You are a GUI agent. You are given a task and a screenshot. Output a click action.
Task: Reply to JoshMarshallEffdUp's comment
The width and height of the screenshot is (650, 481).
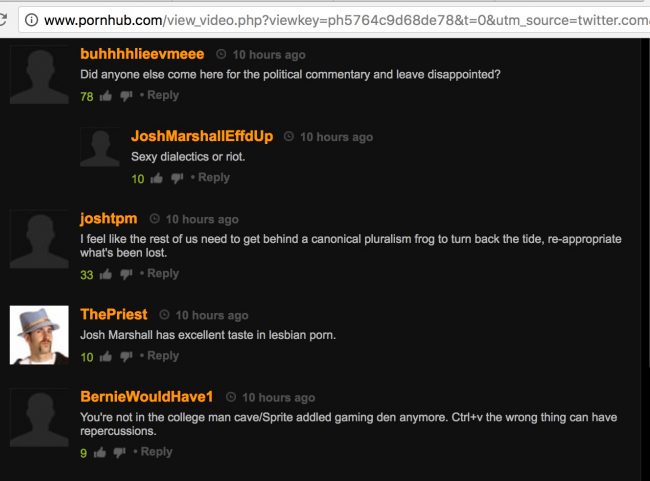214,178
